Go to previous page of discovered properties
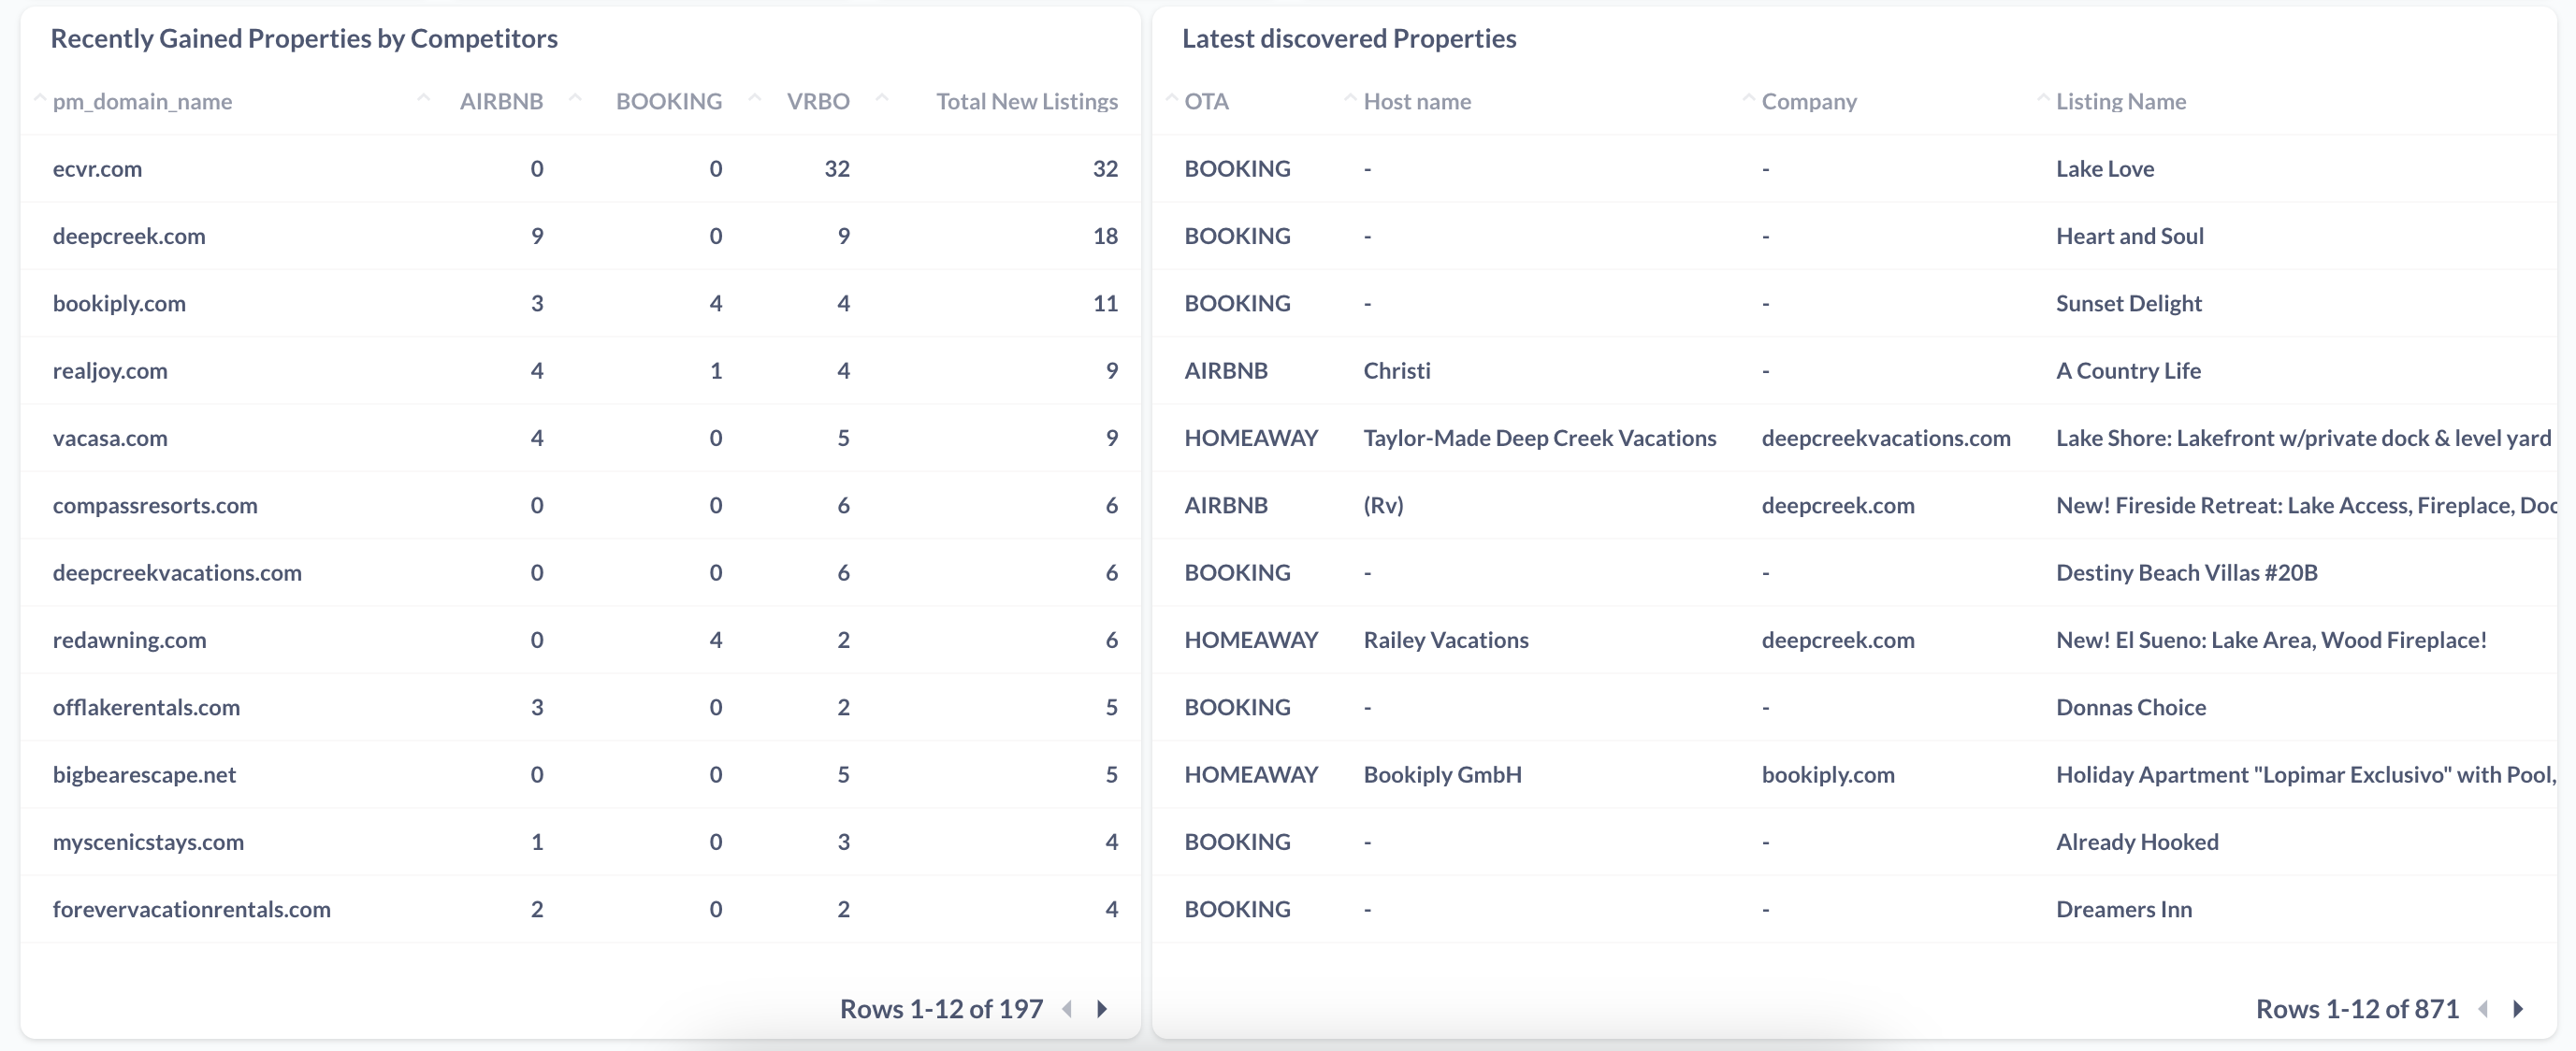2576x1051 pixels. click(x=2483, y=1008)
